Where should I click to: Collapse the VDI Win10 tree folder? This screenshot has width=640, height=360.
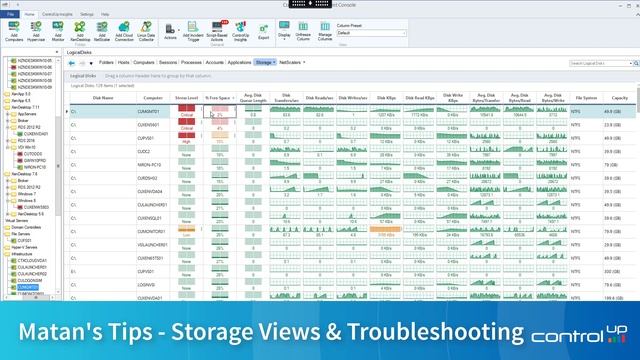(8, 147)
